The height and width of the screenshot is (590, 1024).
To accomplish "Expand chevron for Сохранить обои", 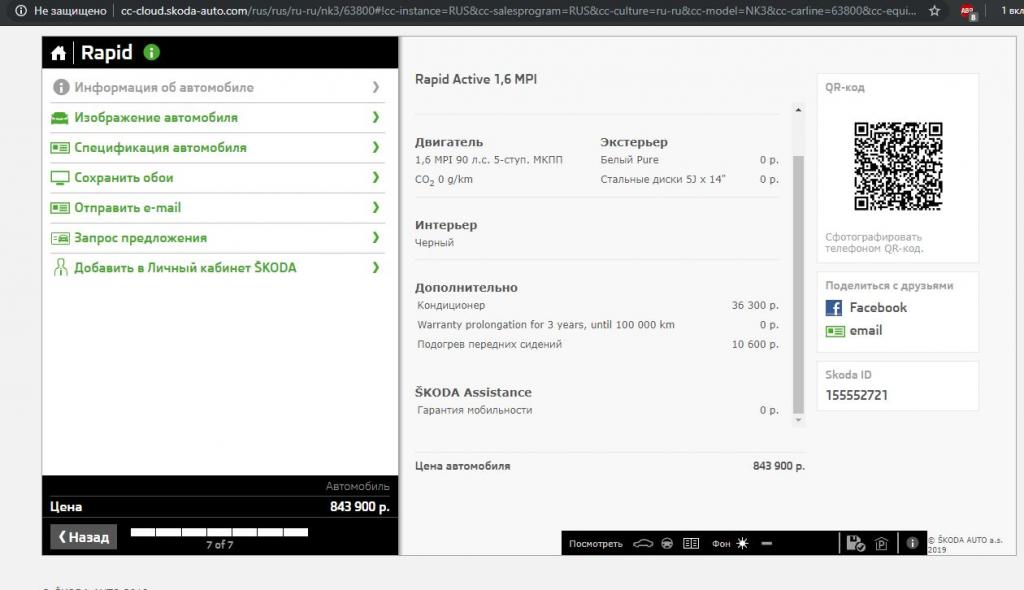I will point(376,177).
